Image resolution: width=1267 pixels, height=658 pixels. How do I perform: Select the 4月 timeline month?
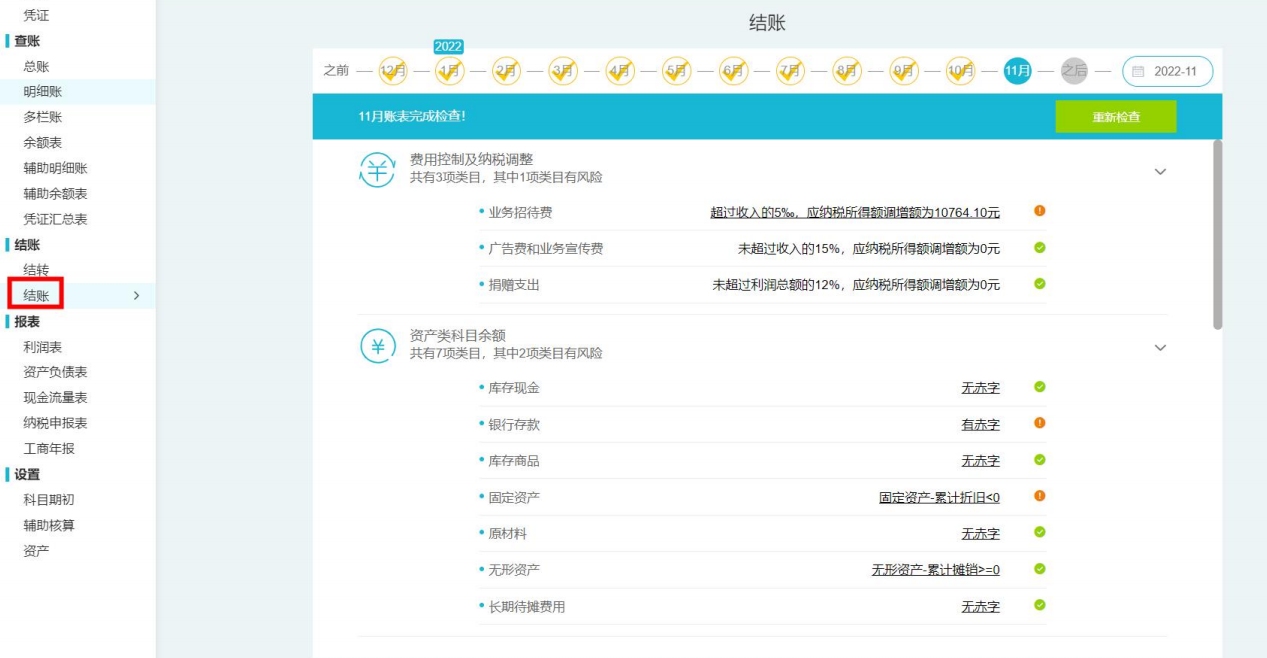point(620,70)
